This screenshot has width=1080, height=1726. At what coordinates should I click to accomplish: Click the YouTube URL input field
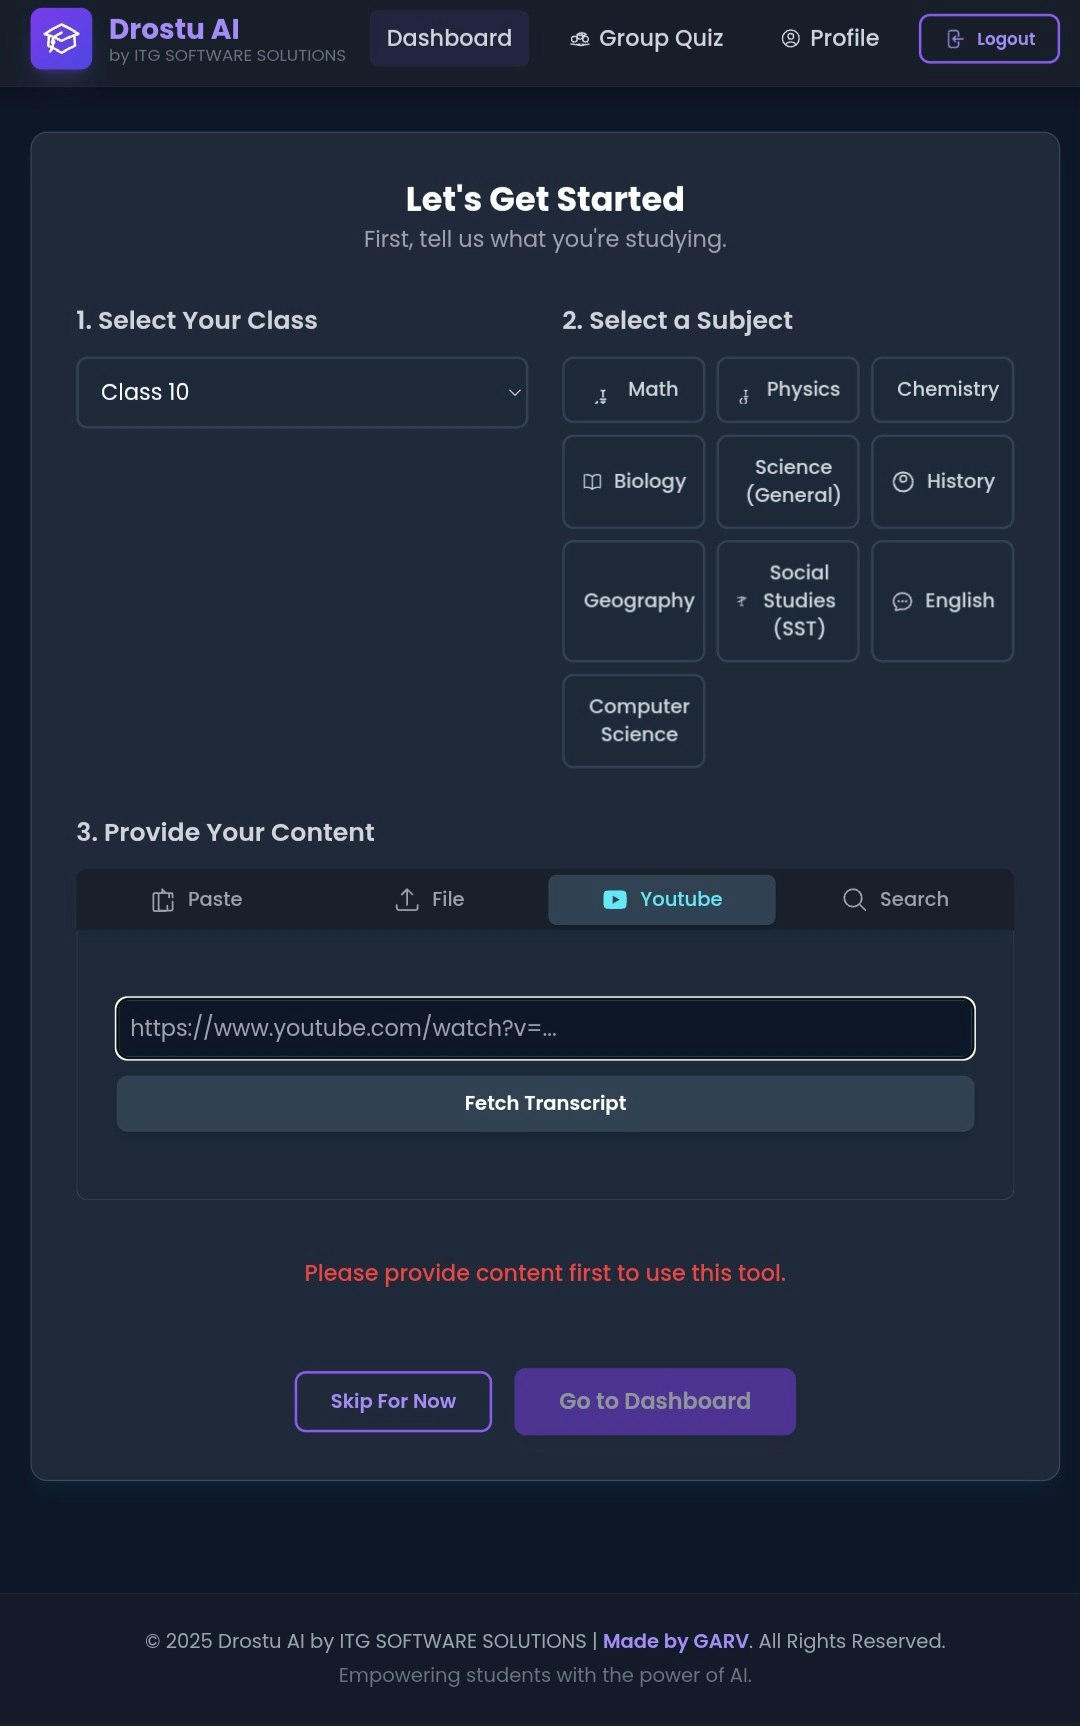pos(545,1028)
